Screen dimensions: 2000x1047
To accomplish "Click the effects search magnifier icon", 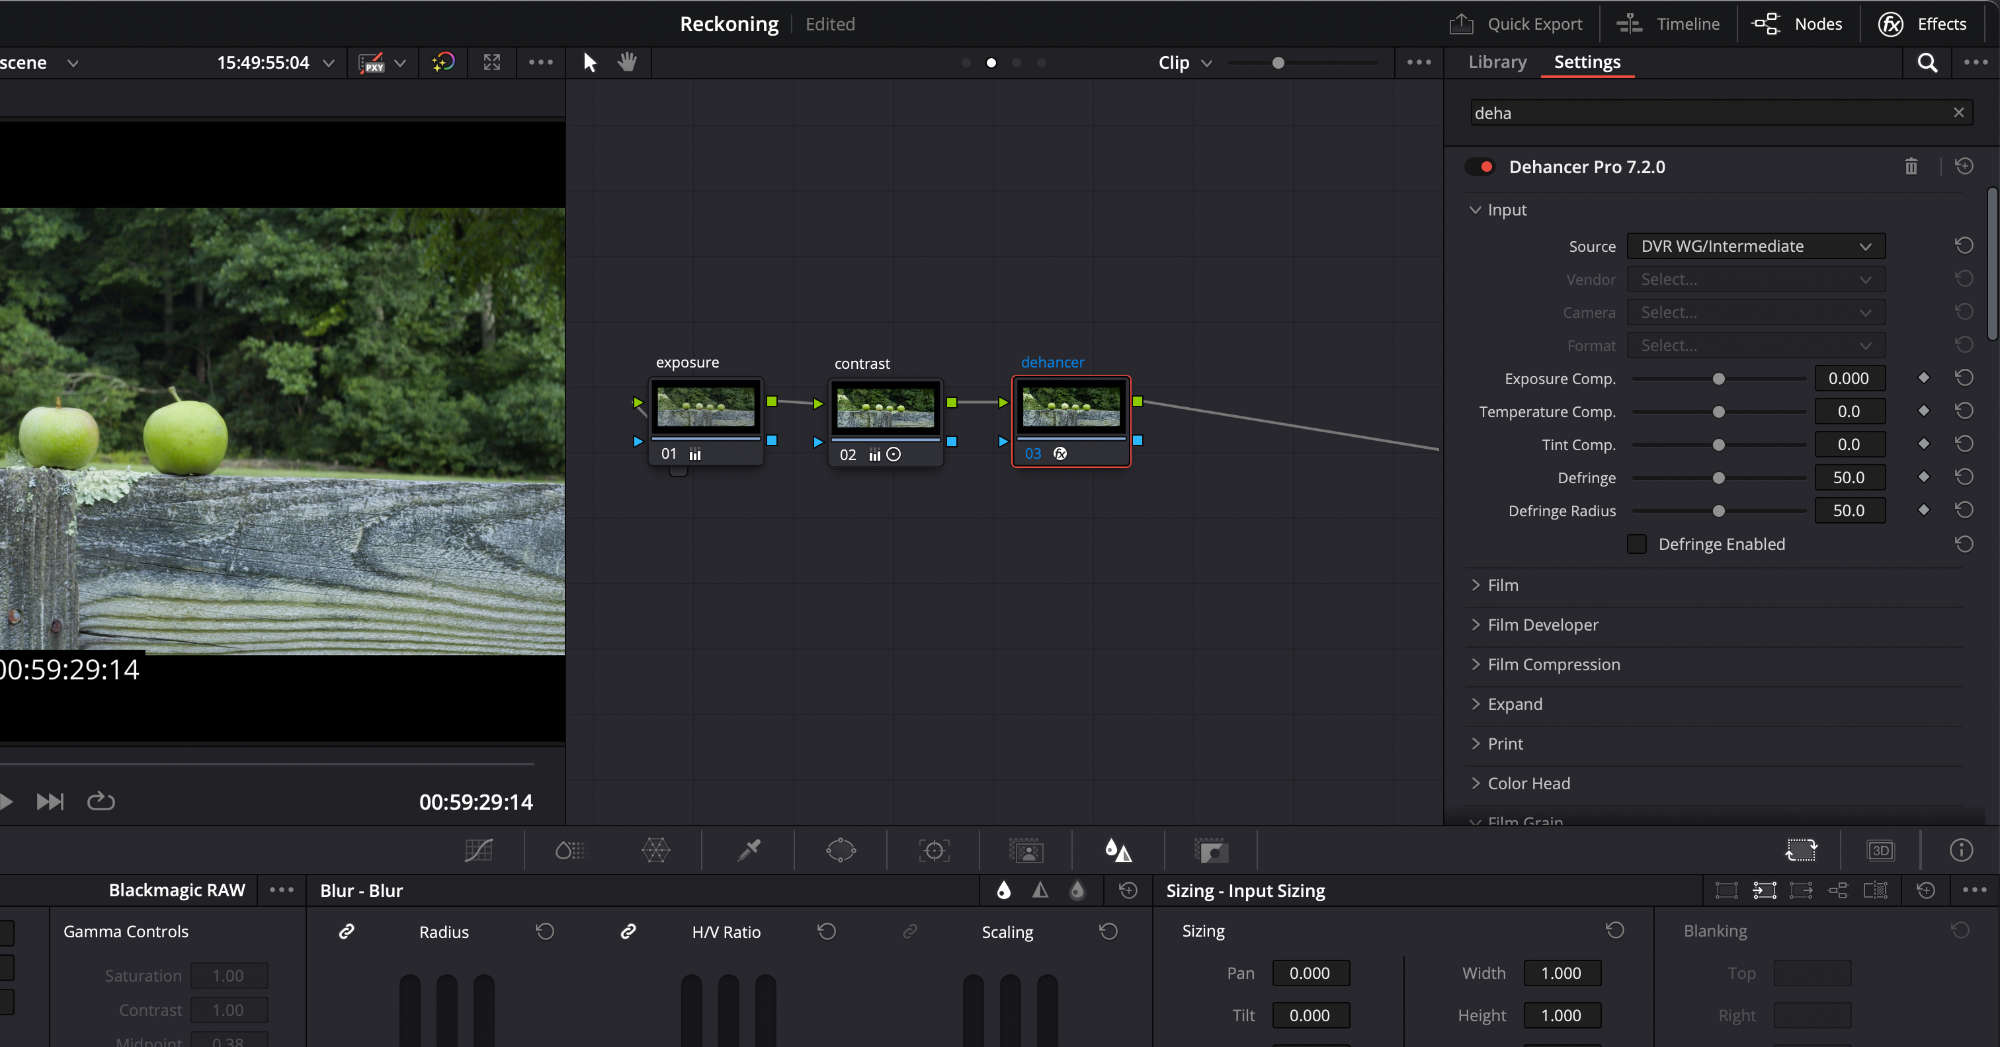I will coord(1927,63).
